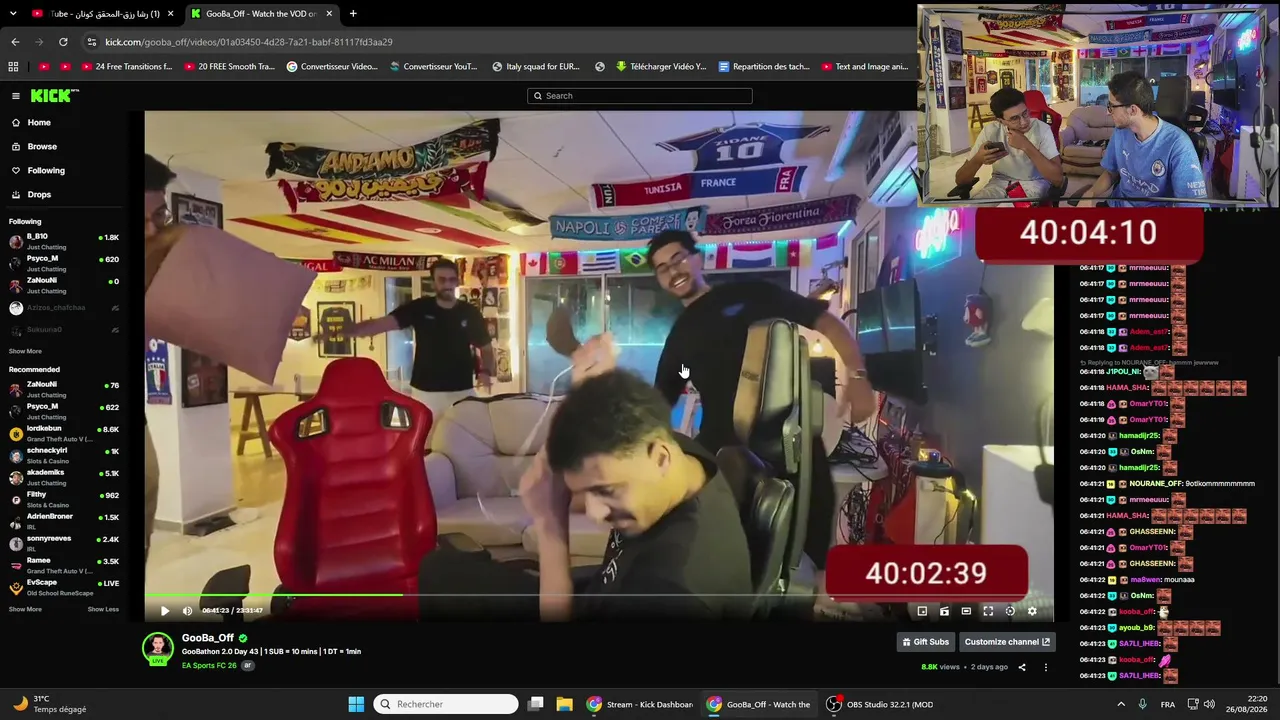The width and height of the screenshot is (1280, 720).
Task: Open the video player settings gear
Action: 1032,611
